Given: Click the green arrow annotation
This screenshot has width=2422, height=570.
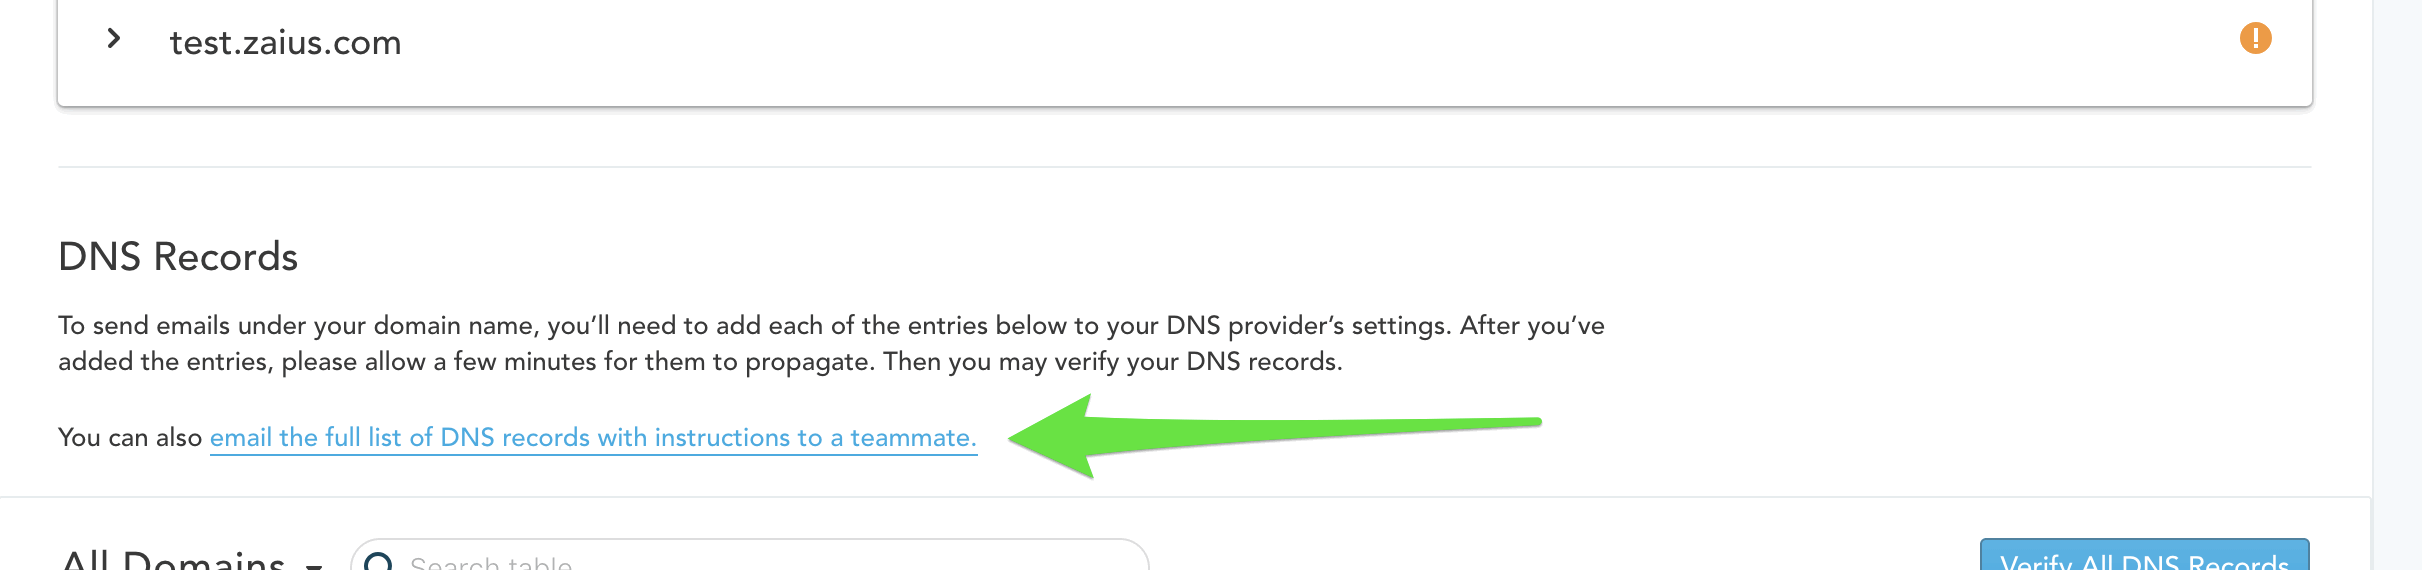Looking at the screenshot, I should 1275,436.
